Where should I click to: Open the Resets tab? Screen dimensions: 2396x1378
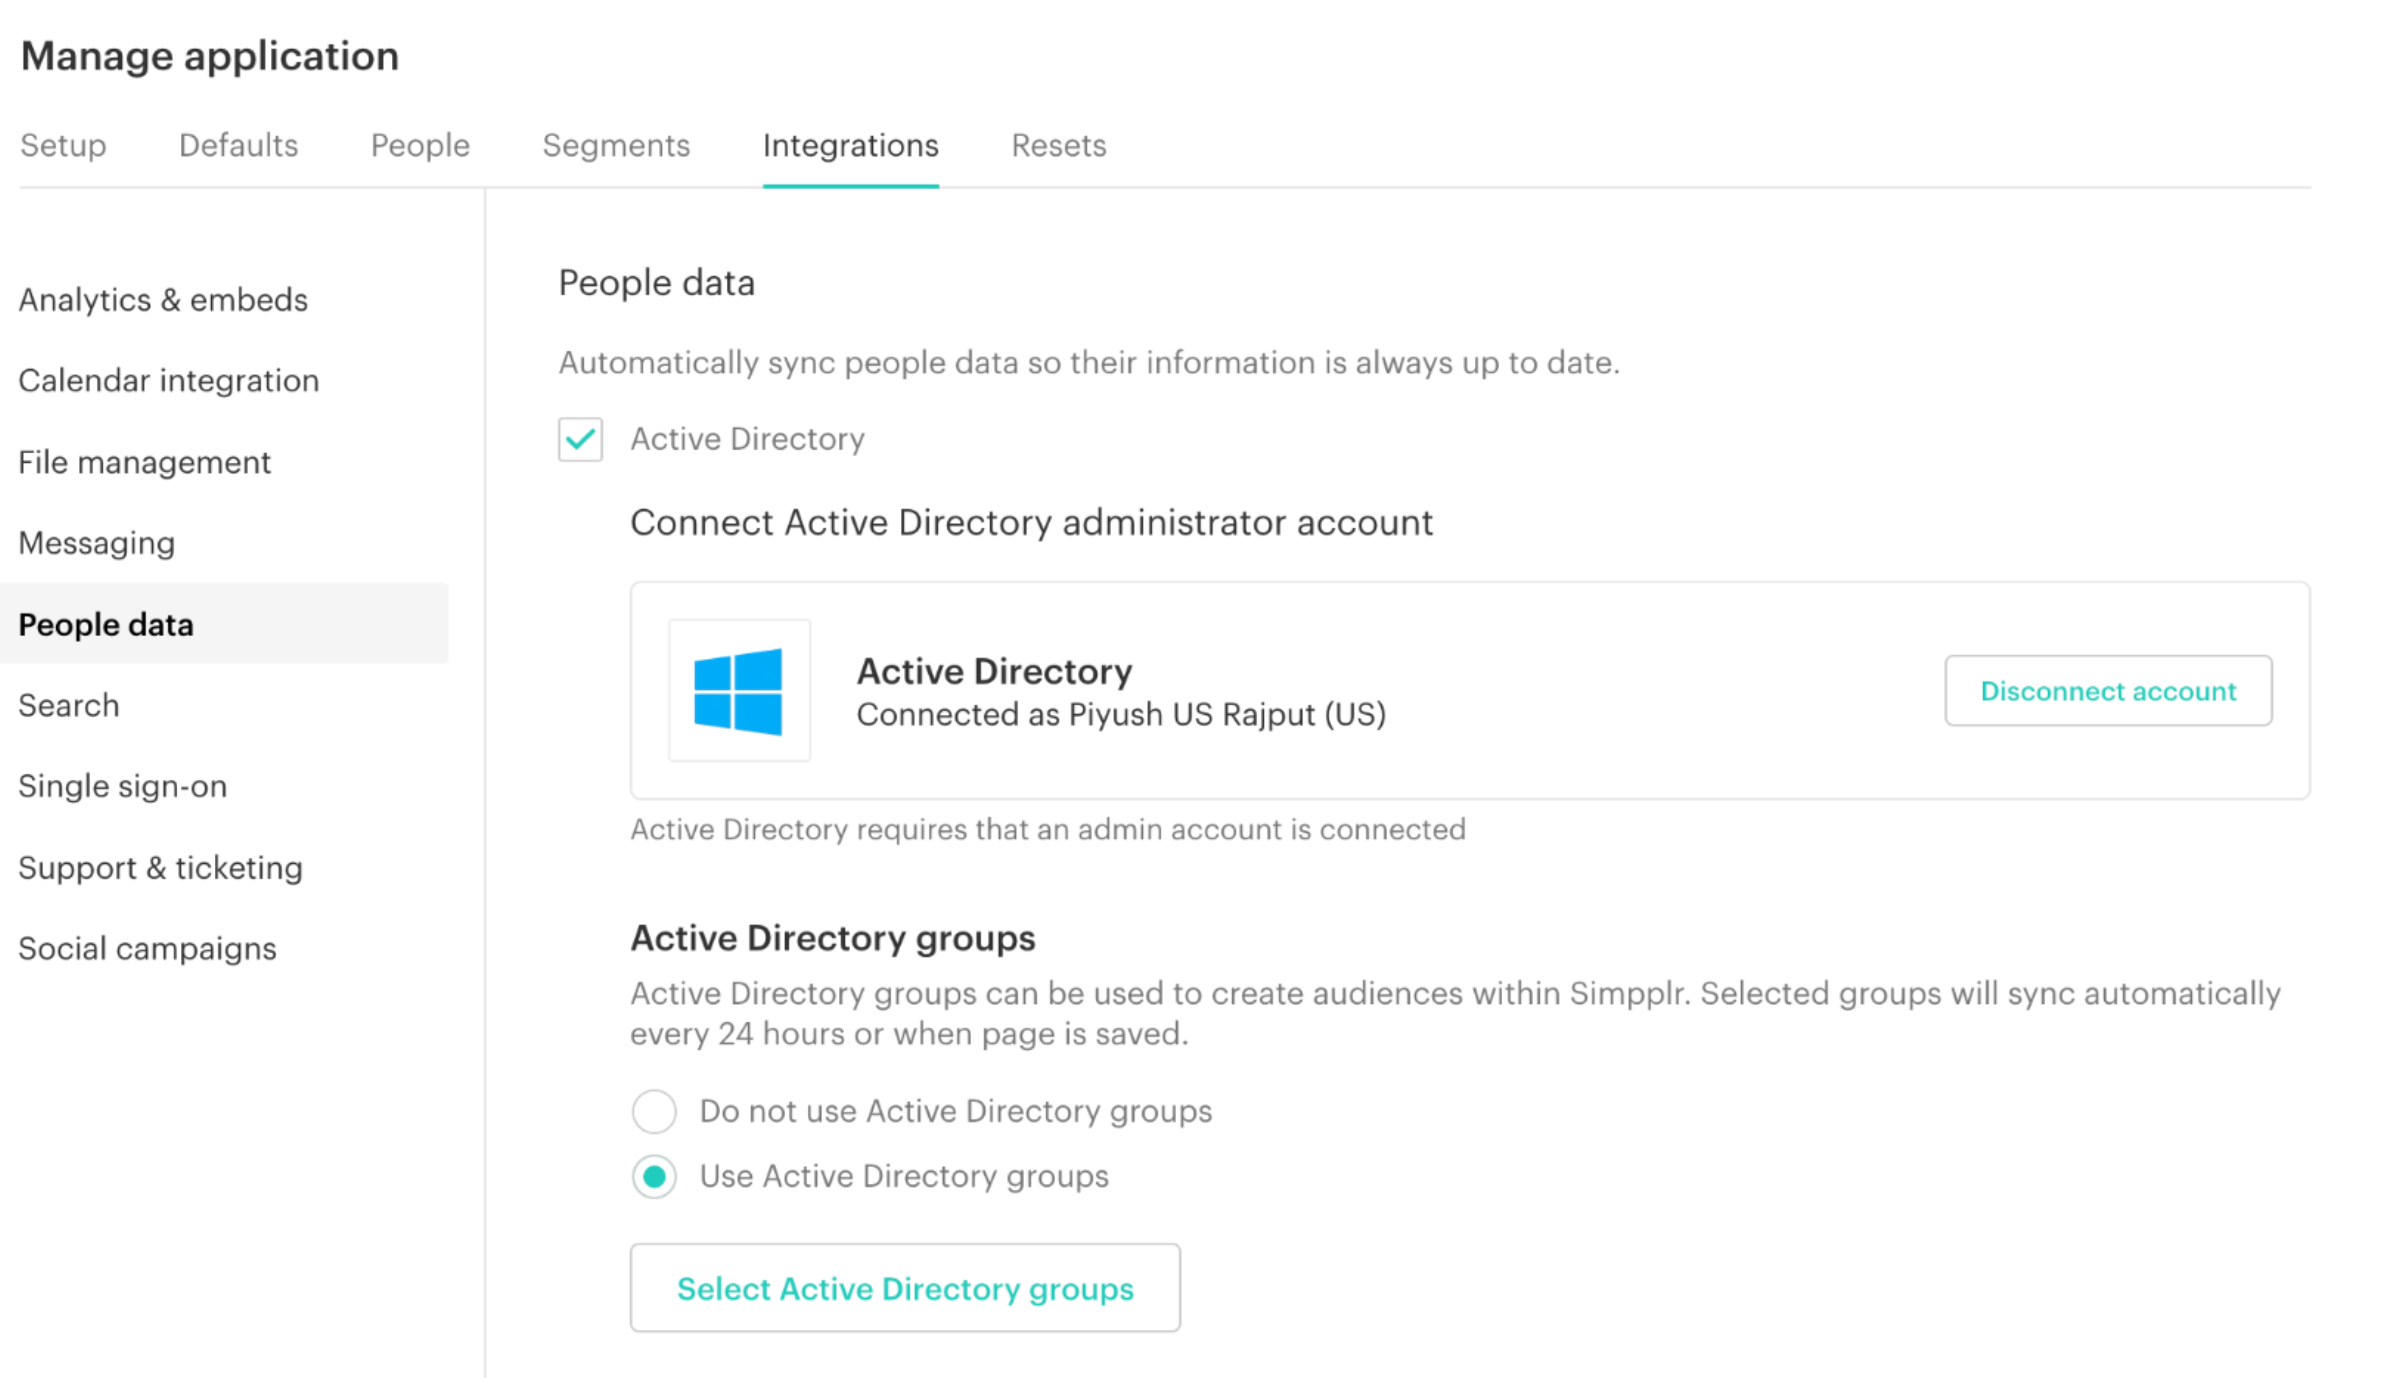pyautogui.click(x=1058, y=146)
